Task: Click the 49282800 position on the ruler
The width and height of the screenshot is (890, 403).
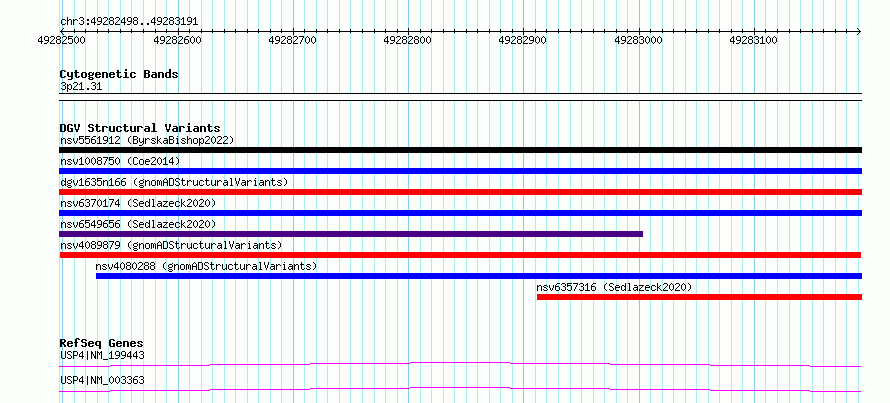Action: (x=407, y=40)
